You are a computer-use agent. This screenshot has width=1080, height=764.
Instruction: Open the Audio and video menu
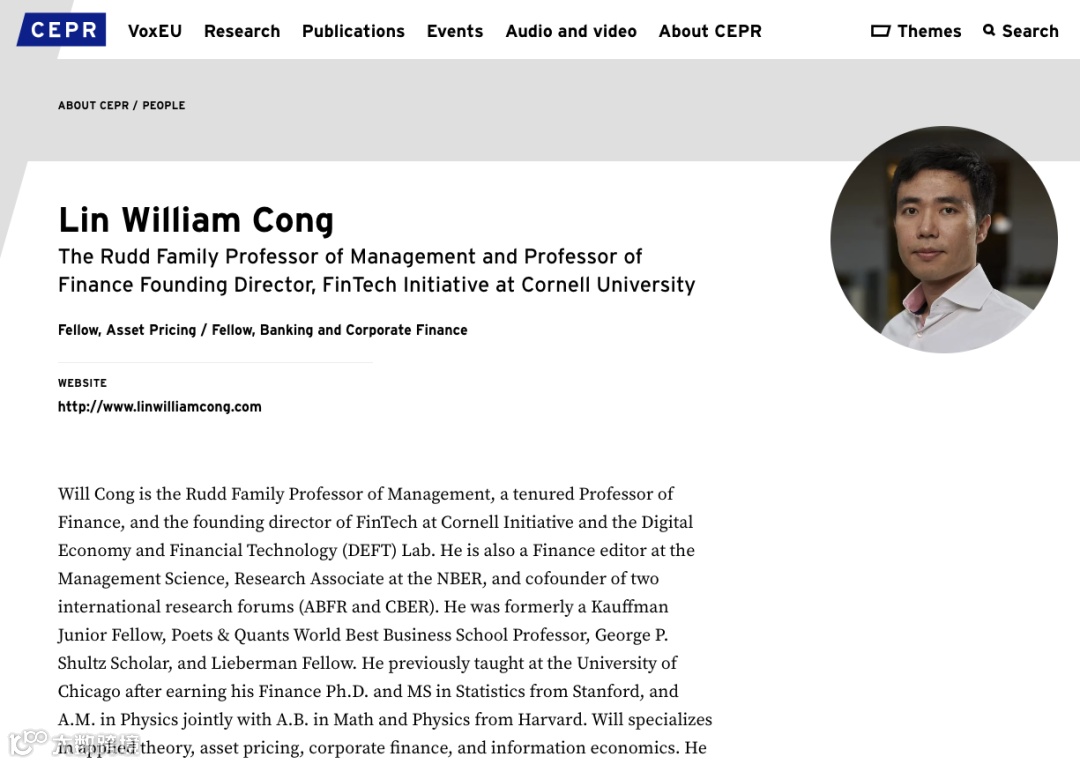pyautogui.click(x=571, y=32)
